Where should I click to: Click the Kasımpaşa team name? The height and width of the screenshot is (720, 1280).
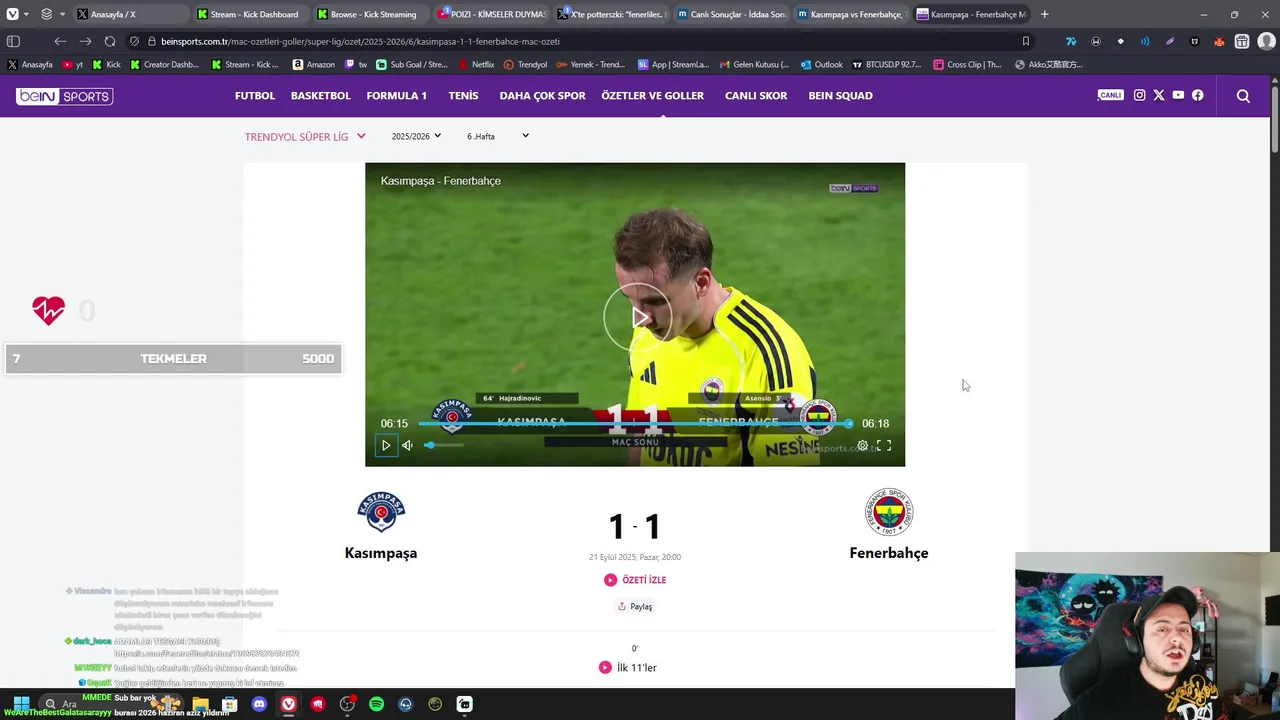381,553
